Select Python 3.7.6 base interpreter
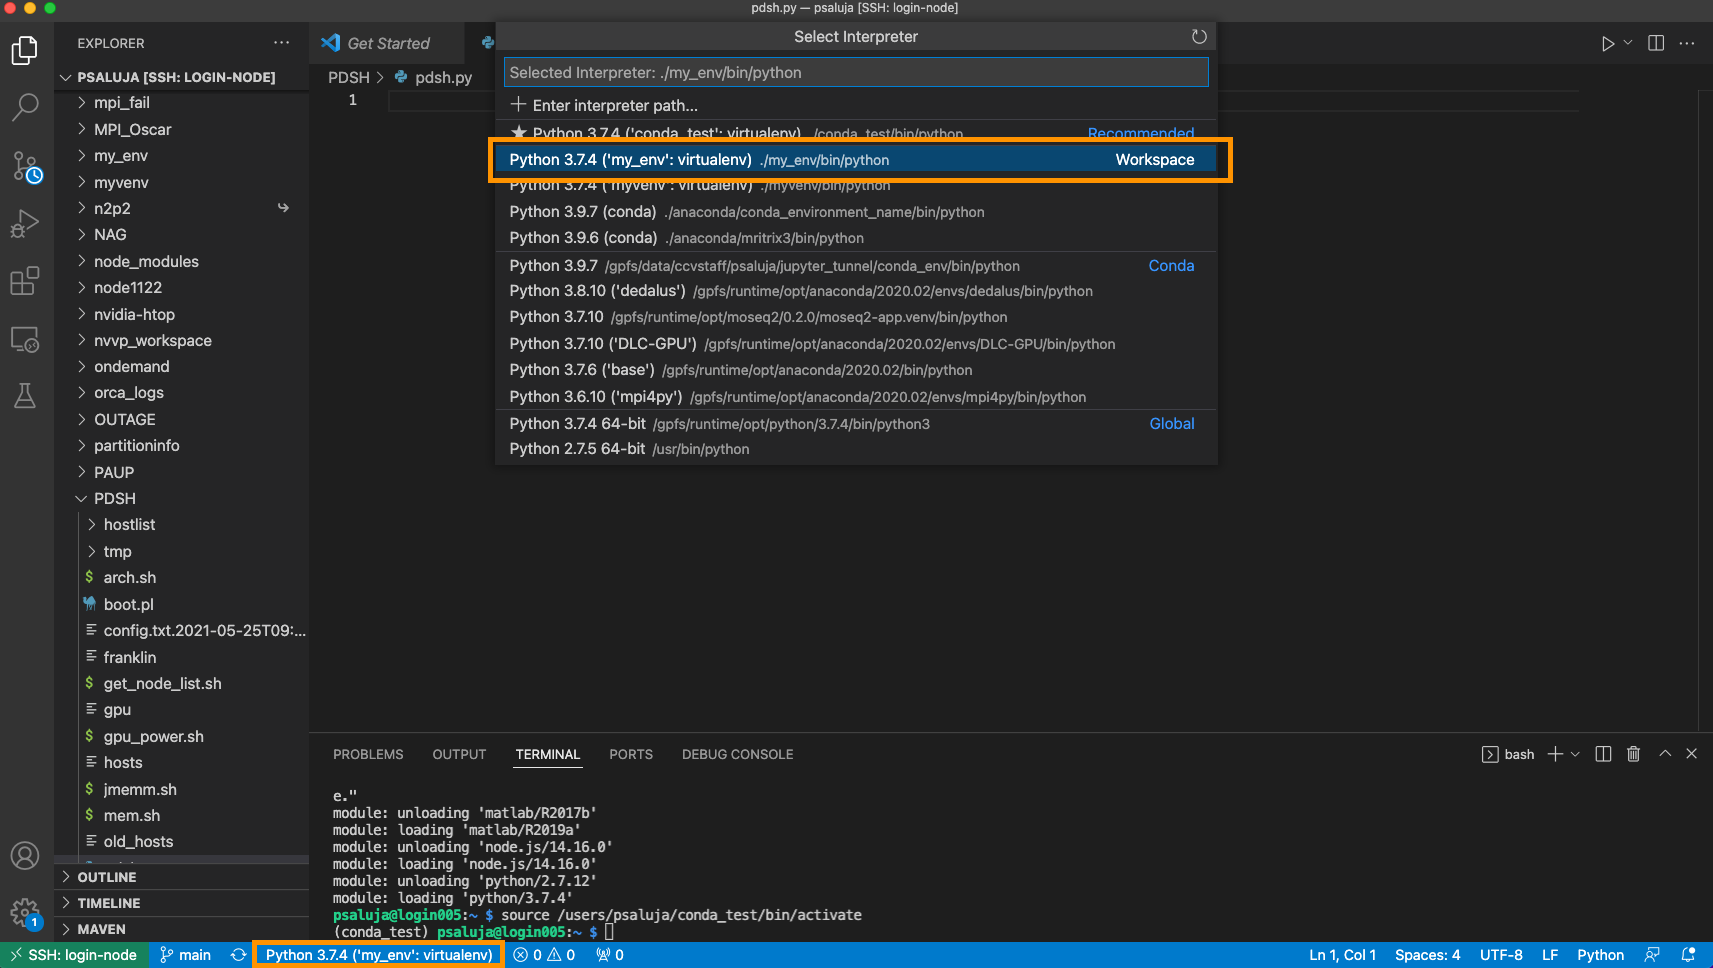The width and height of the screenshot is (1713, 968). [856, 370]
